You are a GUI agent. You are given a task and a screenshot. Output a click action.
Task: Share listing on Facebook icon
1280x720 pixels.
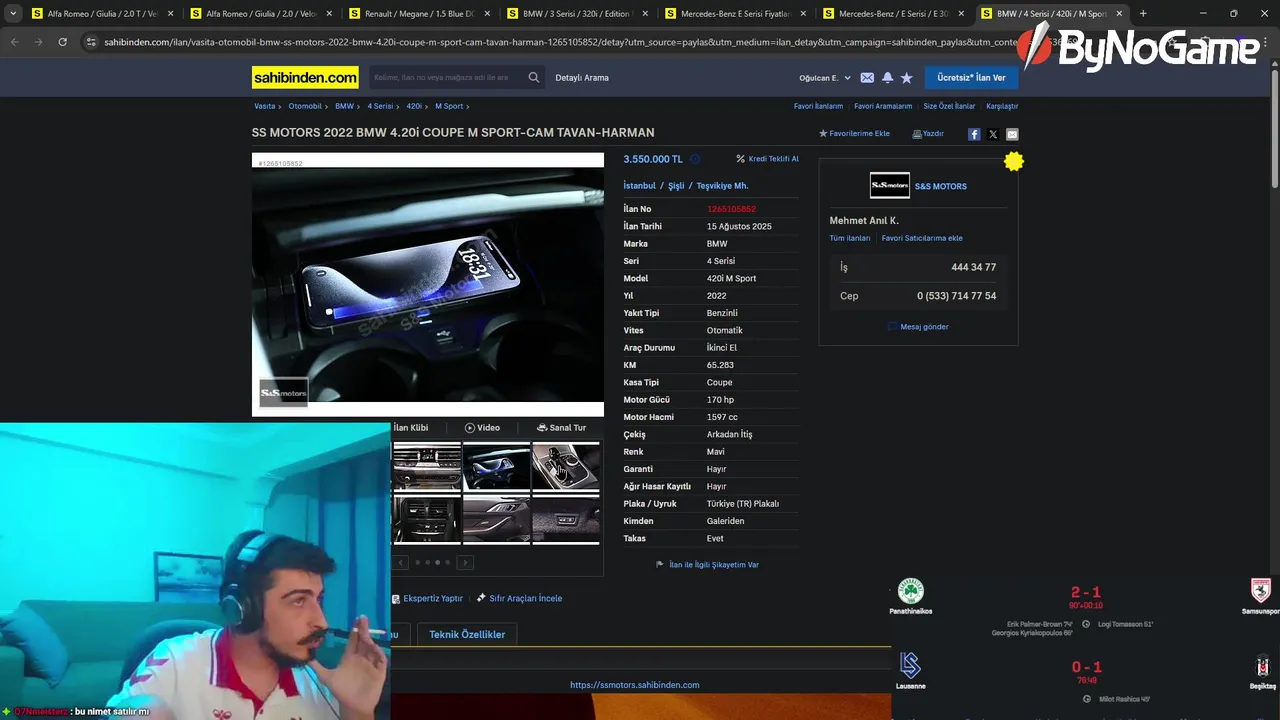point(974,134)
